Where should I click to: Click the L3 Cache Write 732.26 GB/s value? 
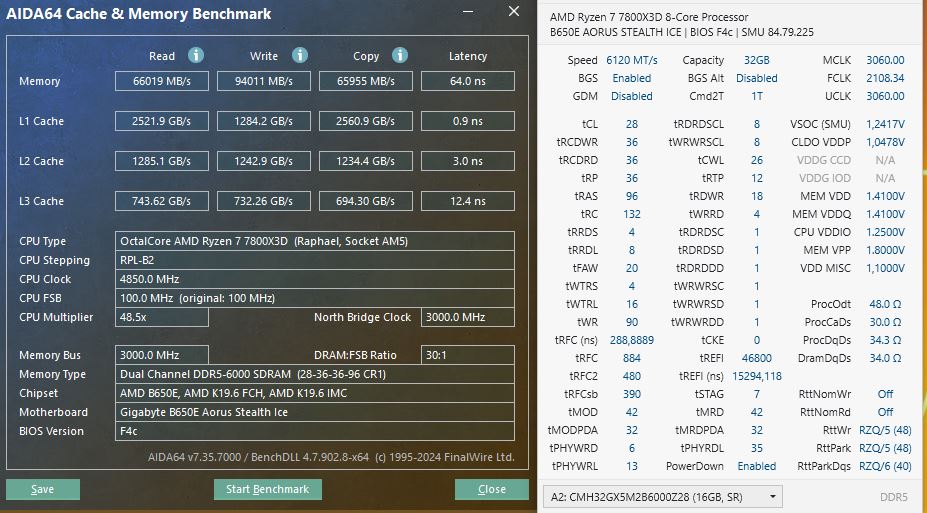pyautogui.click(x=264, y=201)
